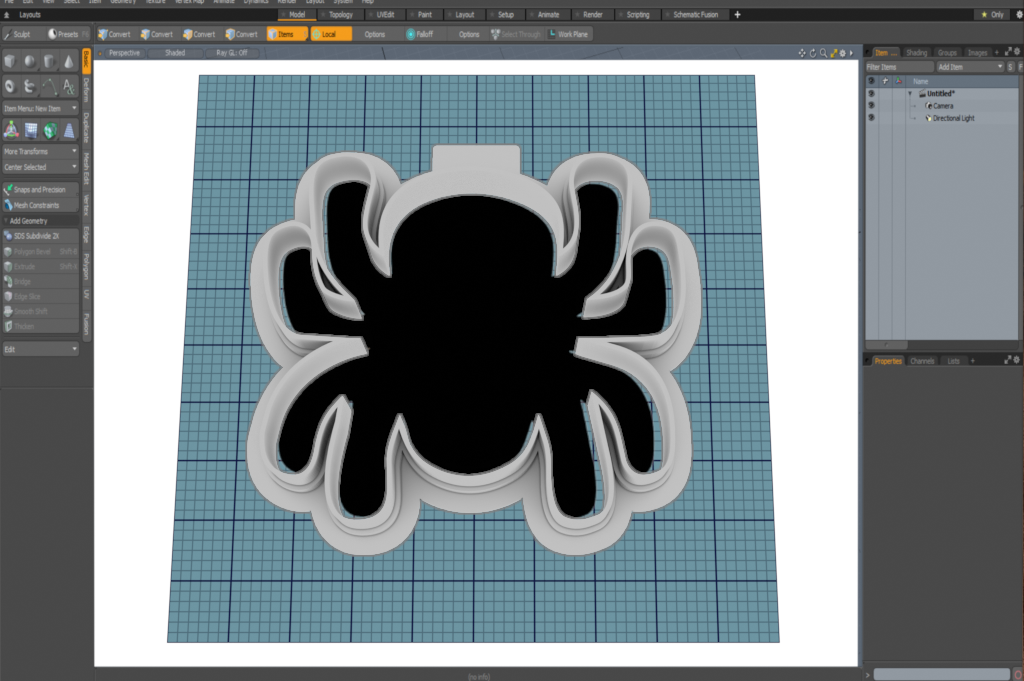Screen dimensions: 1024x681
Task: Select the Cube primitive tool
Action: tap(9, 62)
